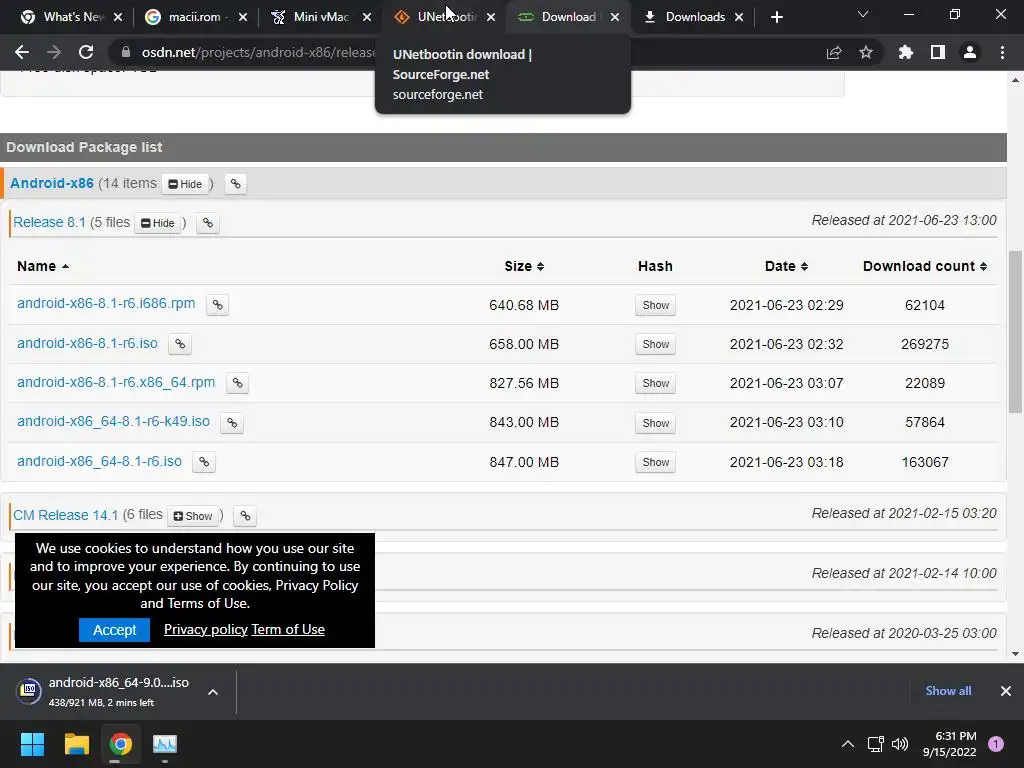Image resolution: width=1024 pixels, height=768 pixels.
Task: Open Chrome three-dot menu
Action: point(1002,52)
